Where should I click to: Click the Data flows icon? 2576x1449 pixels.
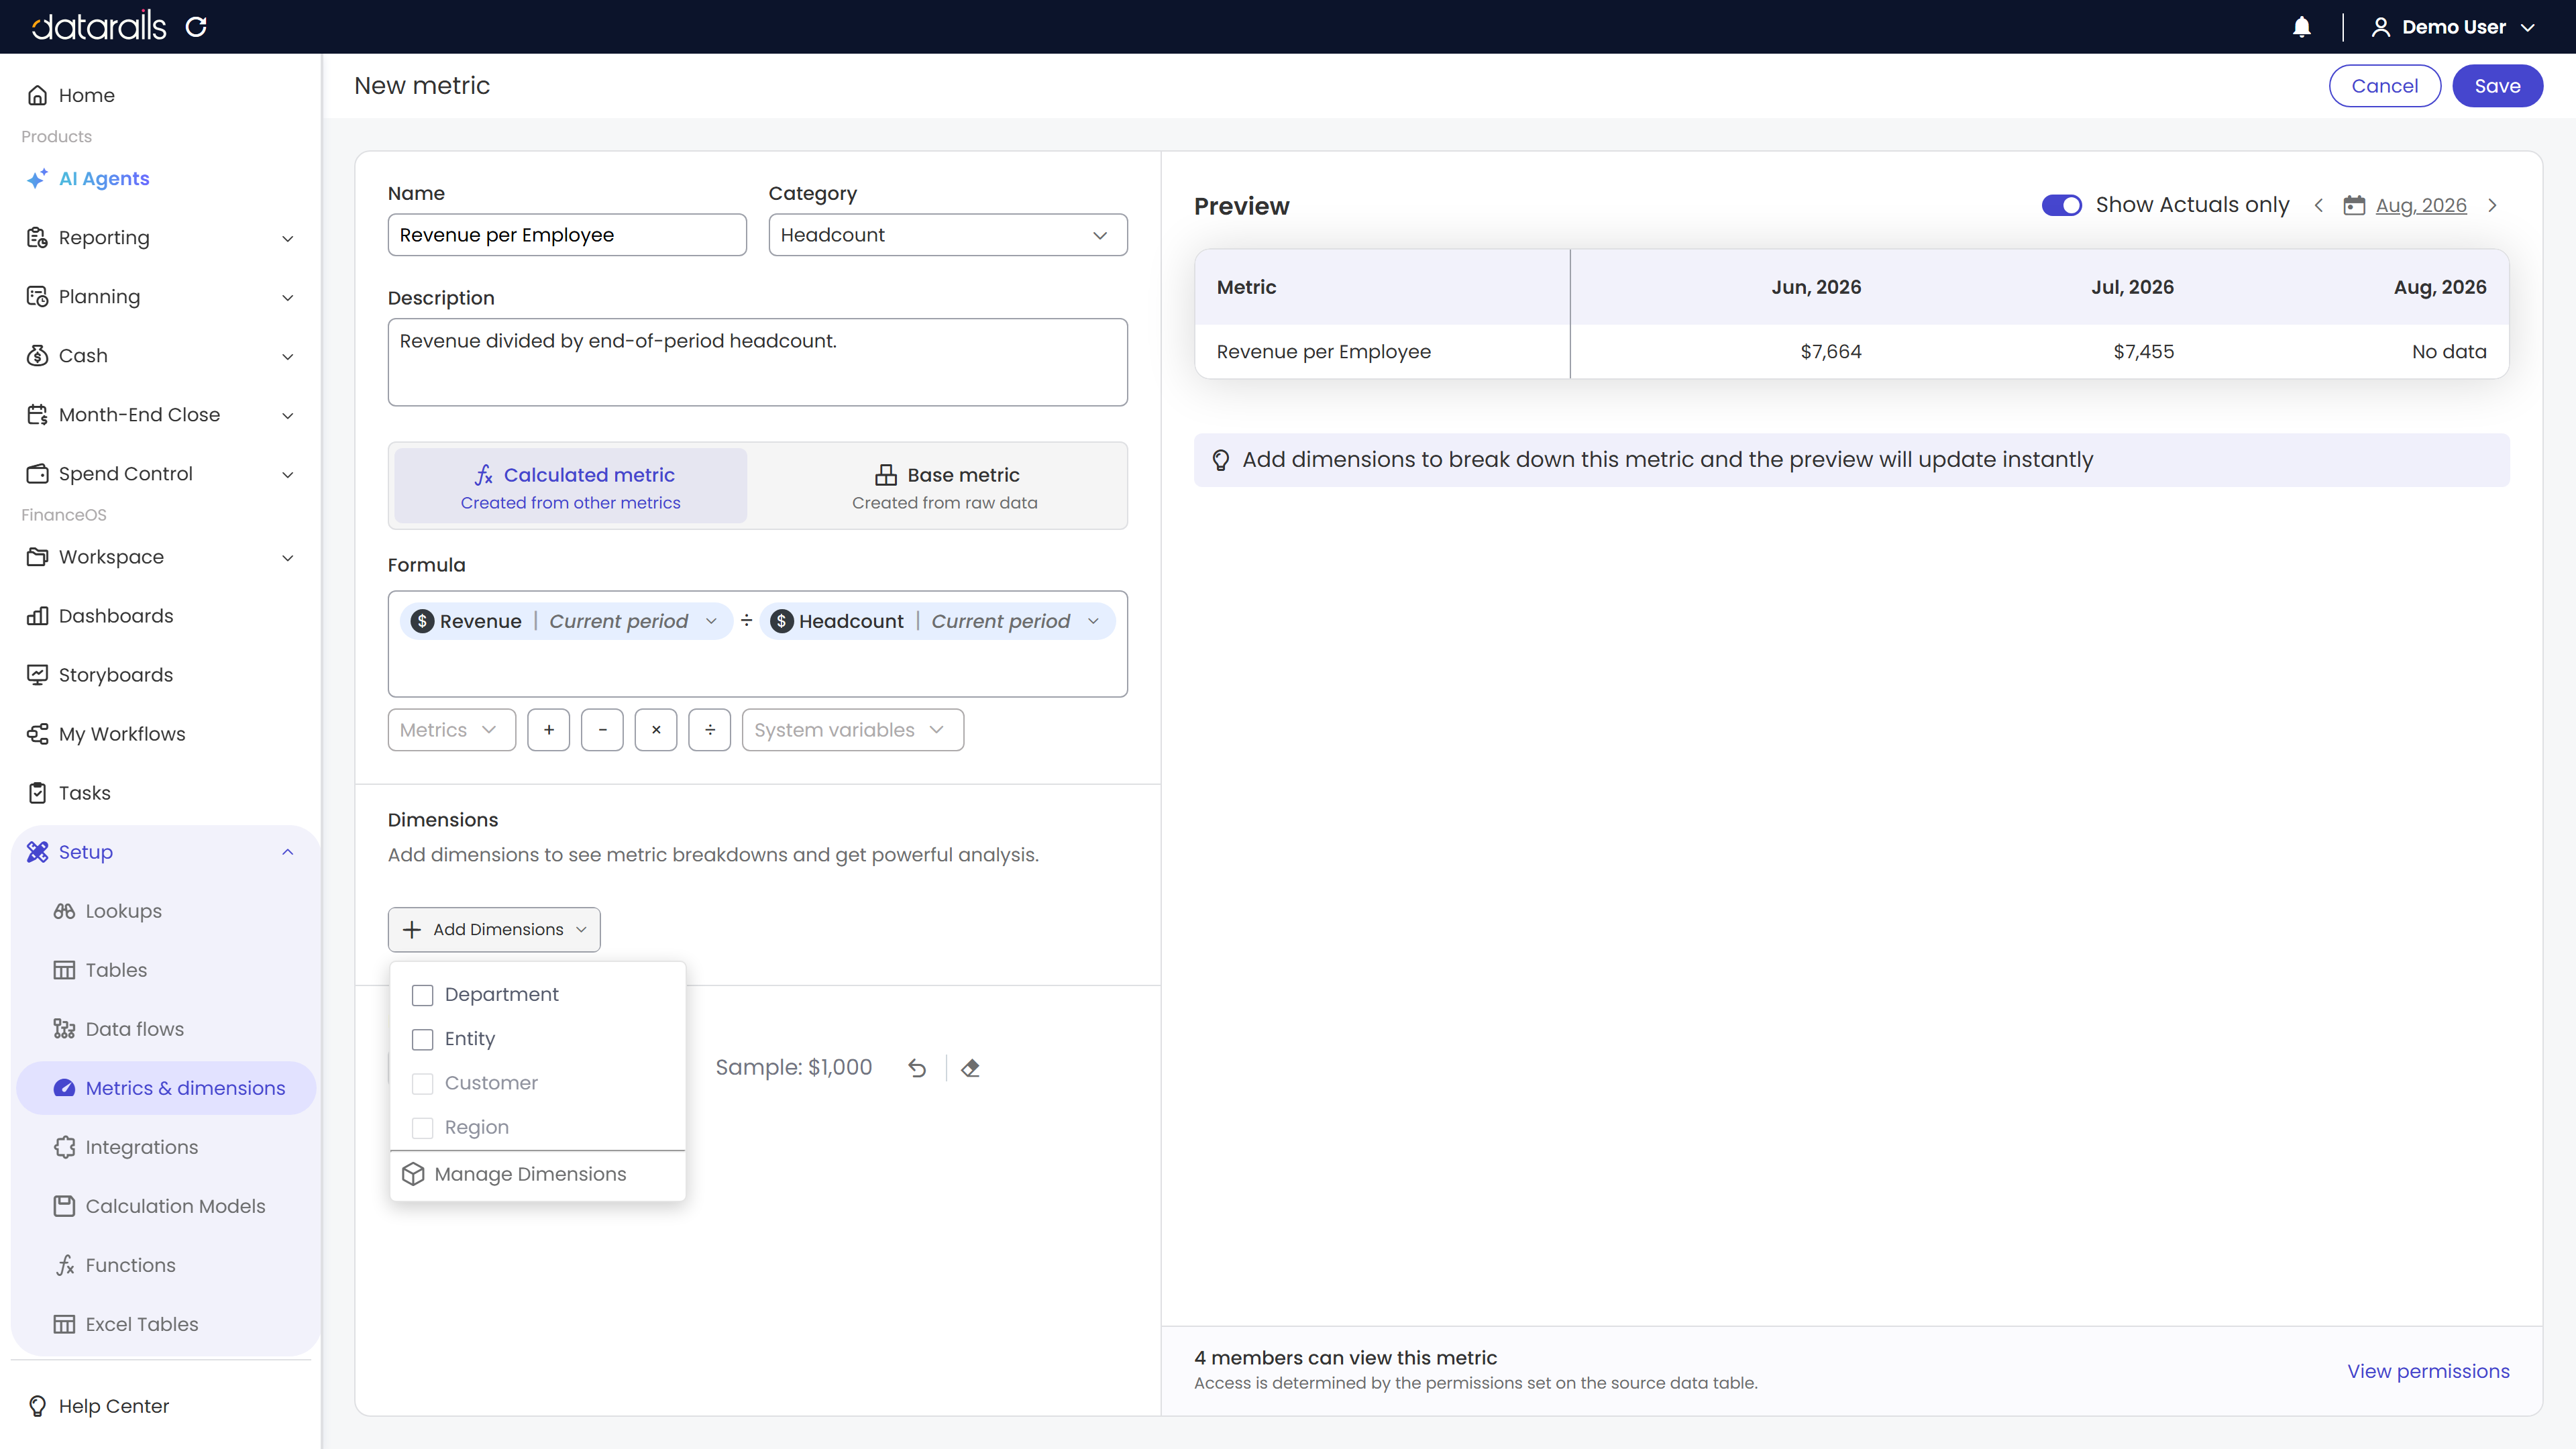point(64,1029)
